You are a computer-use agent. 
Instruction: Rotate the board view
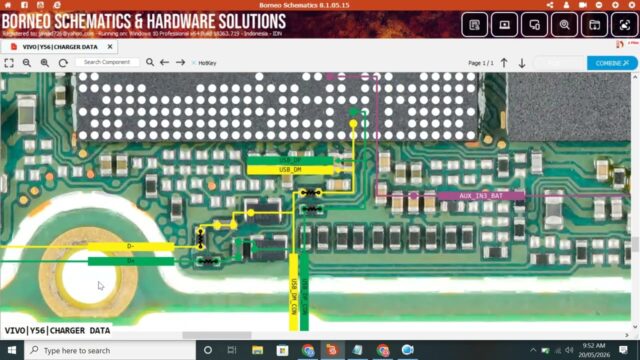click(63, 63)
